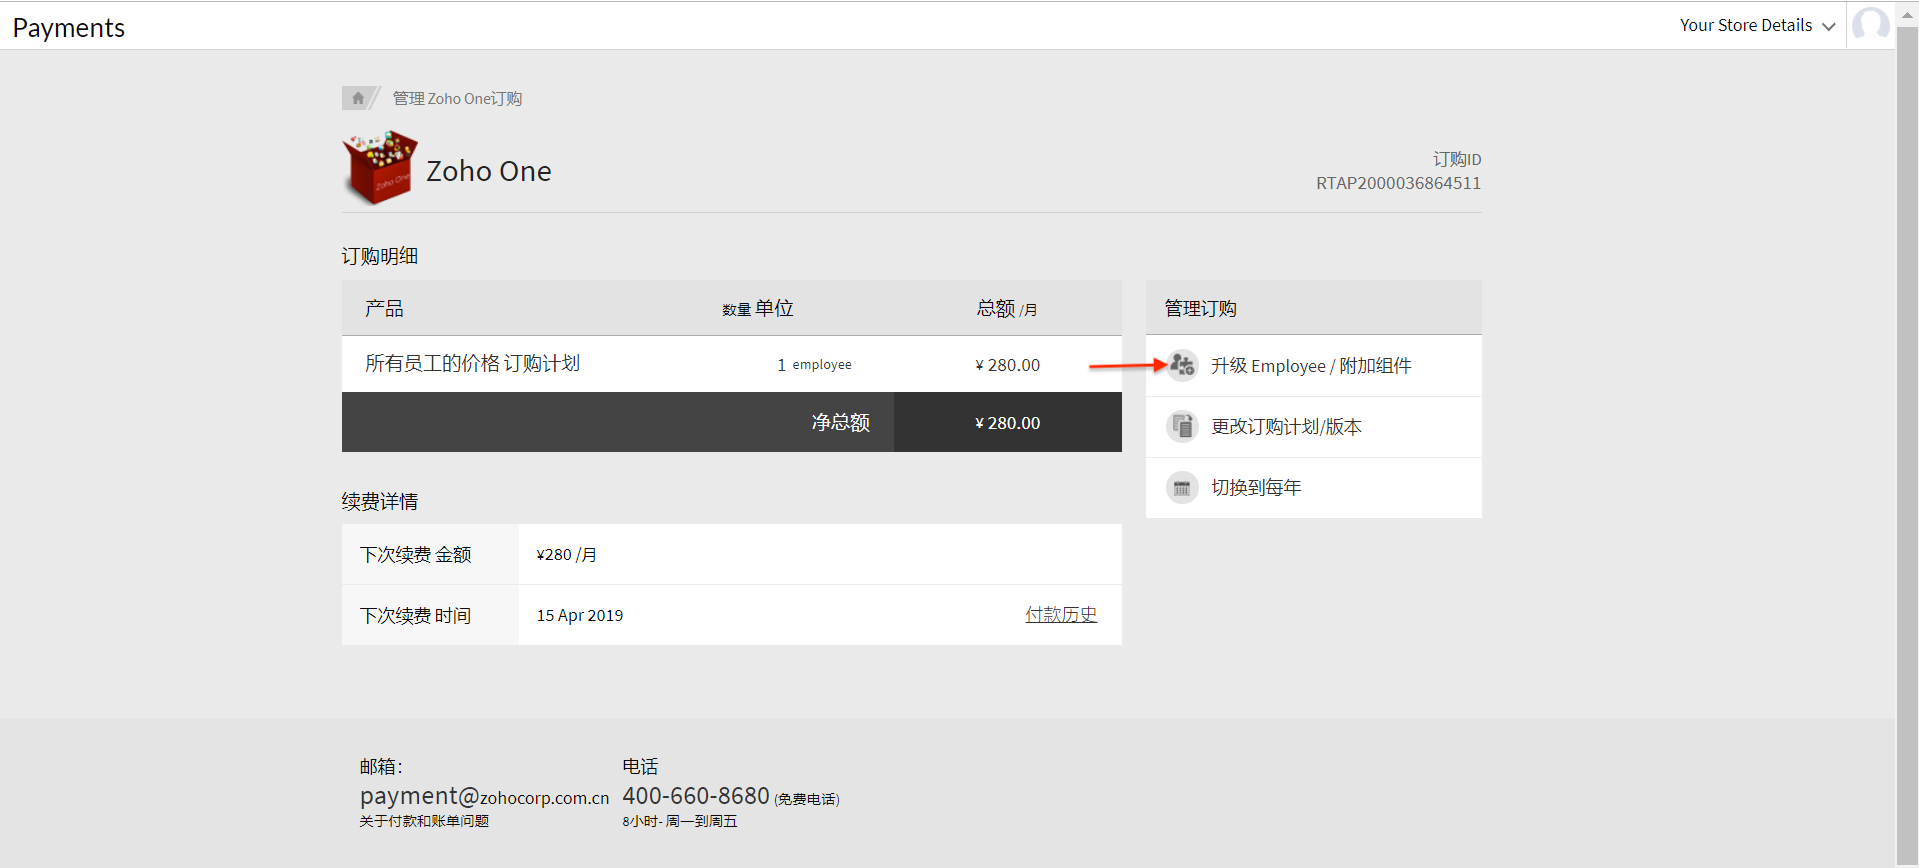
Task: Open the 付款历史 payment history link
Action: 1061,614
